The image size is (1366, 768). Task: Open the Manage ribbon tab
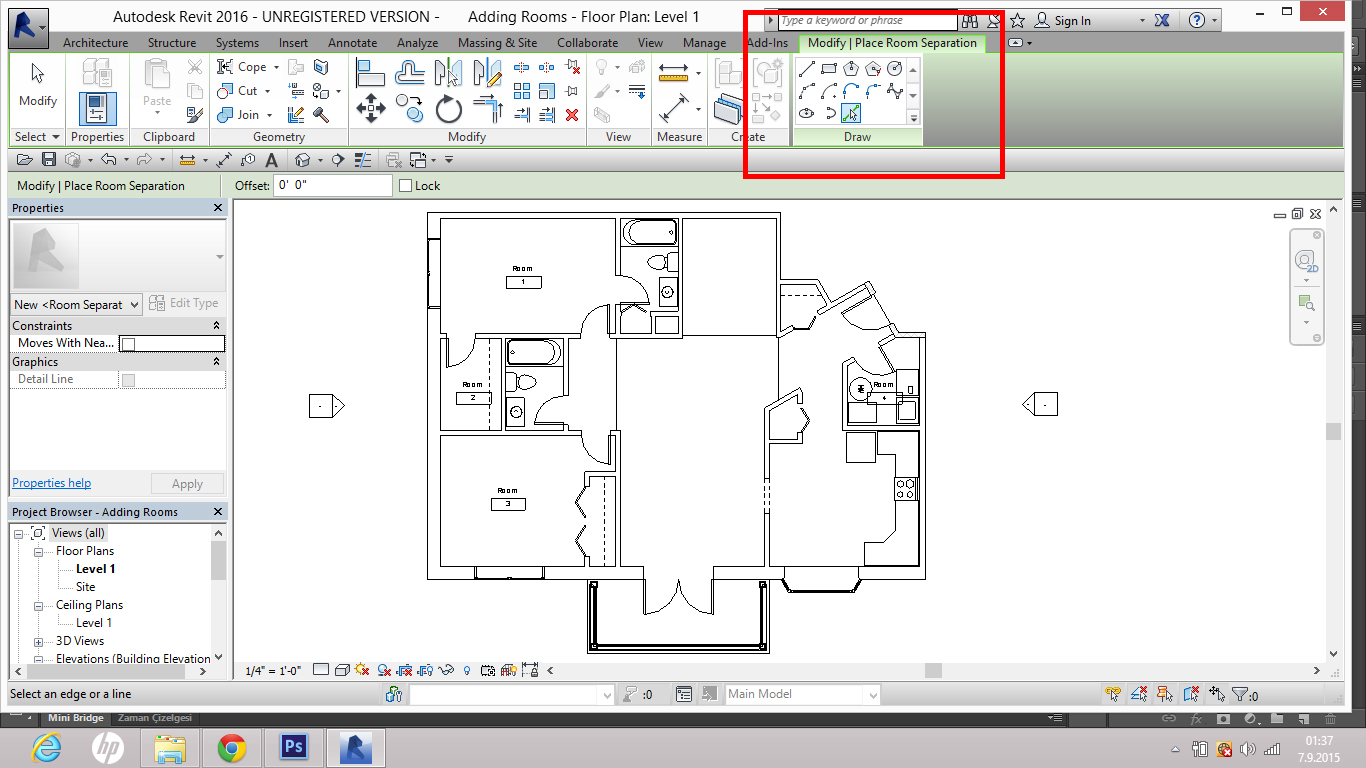pyautogui.click(x=705, y=43)
